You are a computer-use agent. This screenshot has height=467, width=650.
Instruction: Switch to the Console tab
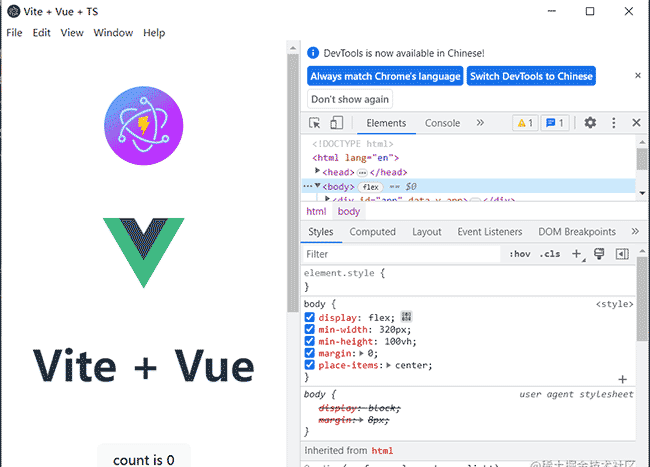tap(442, 123)
